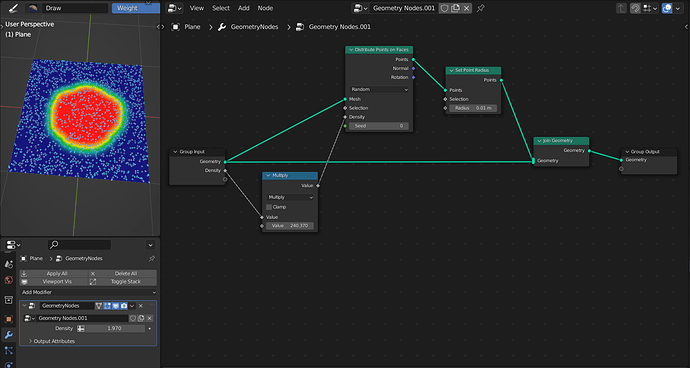Image resolution: width=690 pixels, height=368 pixels.
Task: Open the Add menu in node editor
Action: point(243,8)
